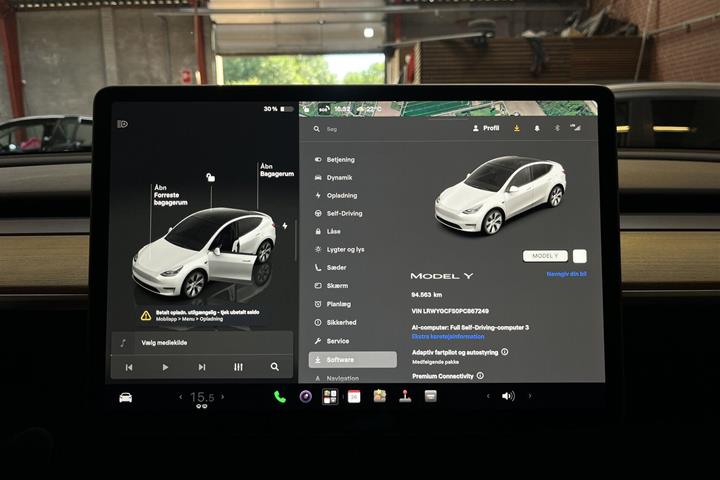720x480 pixels.
Task: Open the purple camera app icon
Action: [305, 396]
